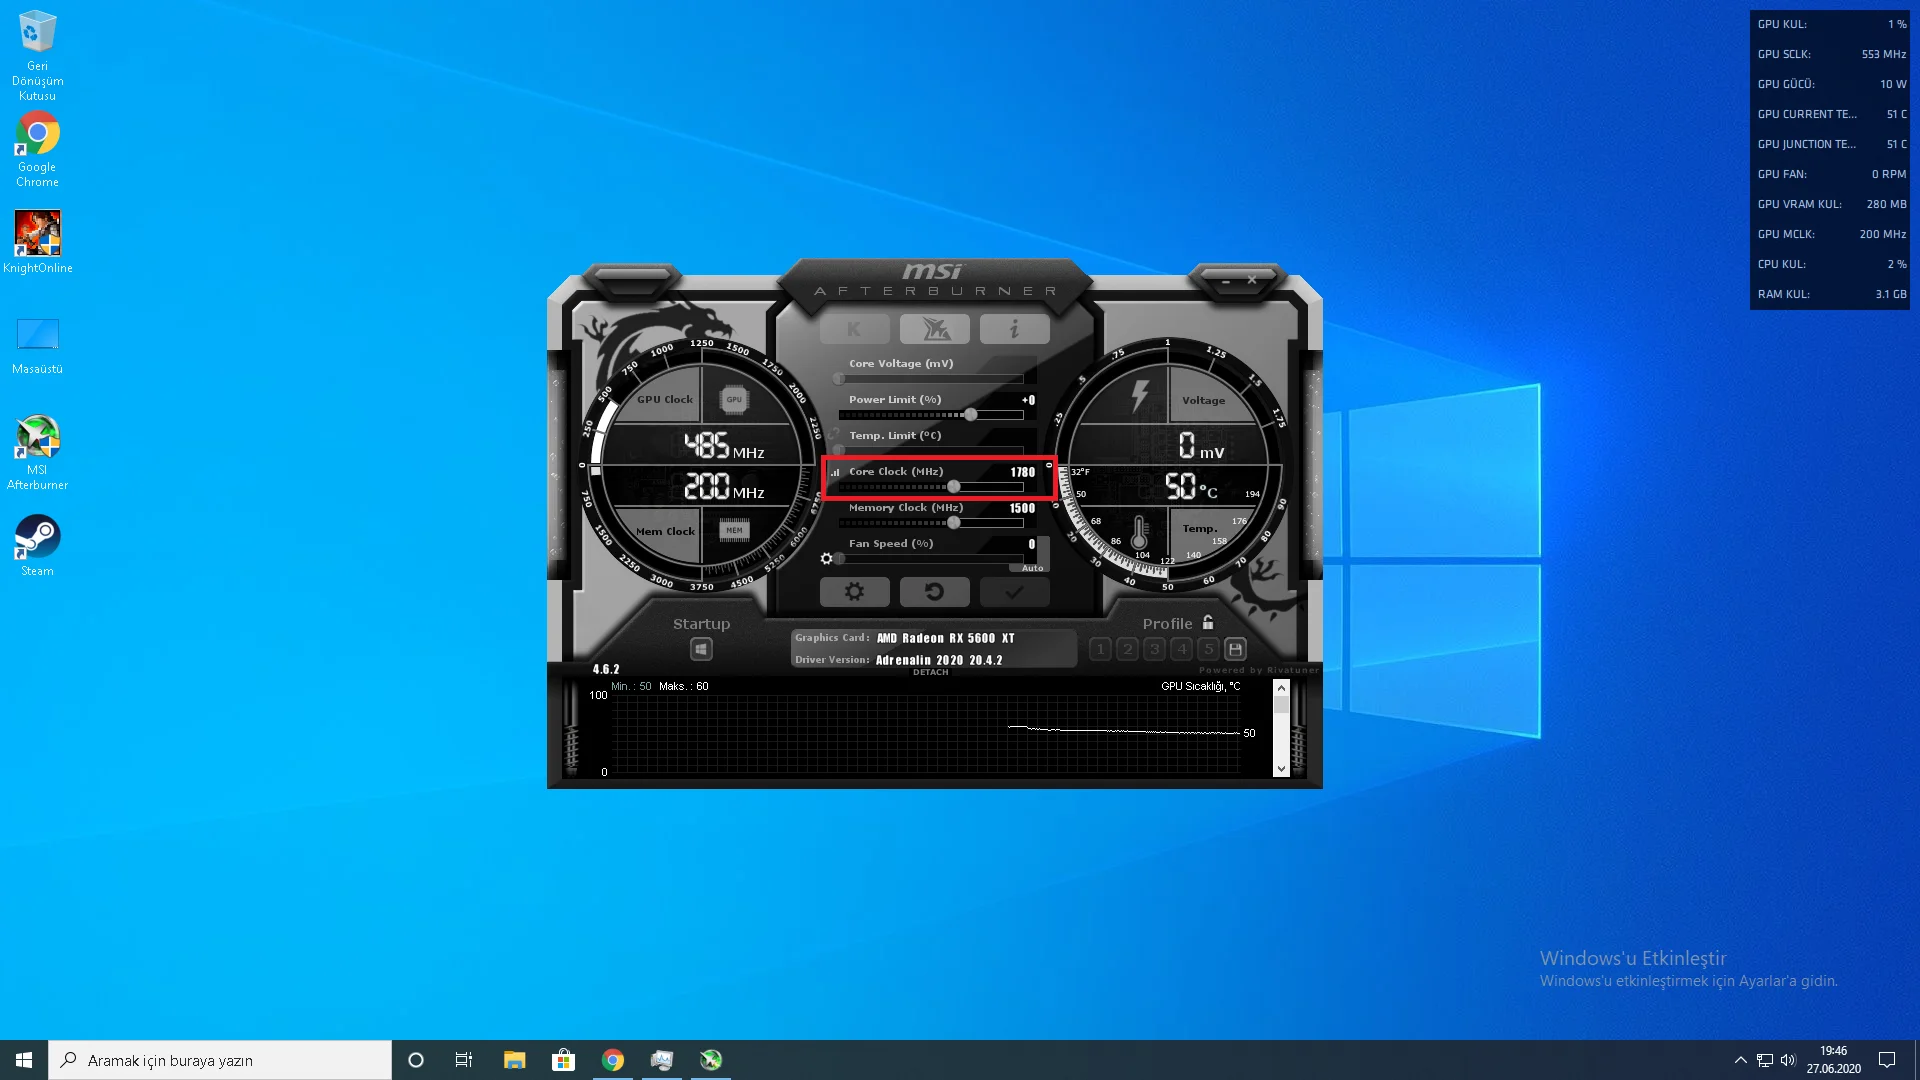Screen dimensions: 1920x1080
Task: Toggle fan speed Auto mode
Action: tap(1032, 568)
